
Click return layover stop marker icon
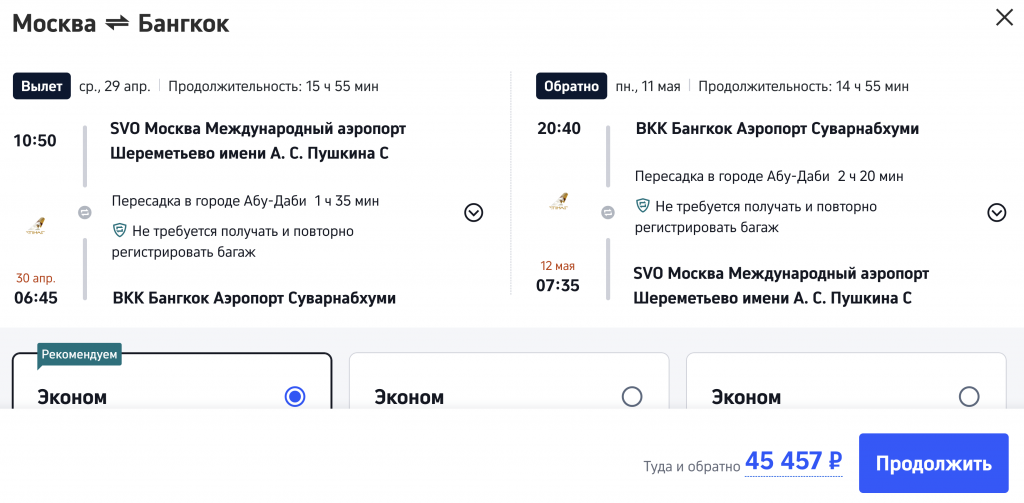(607, 212)
